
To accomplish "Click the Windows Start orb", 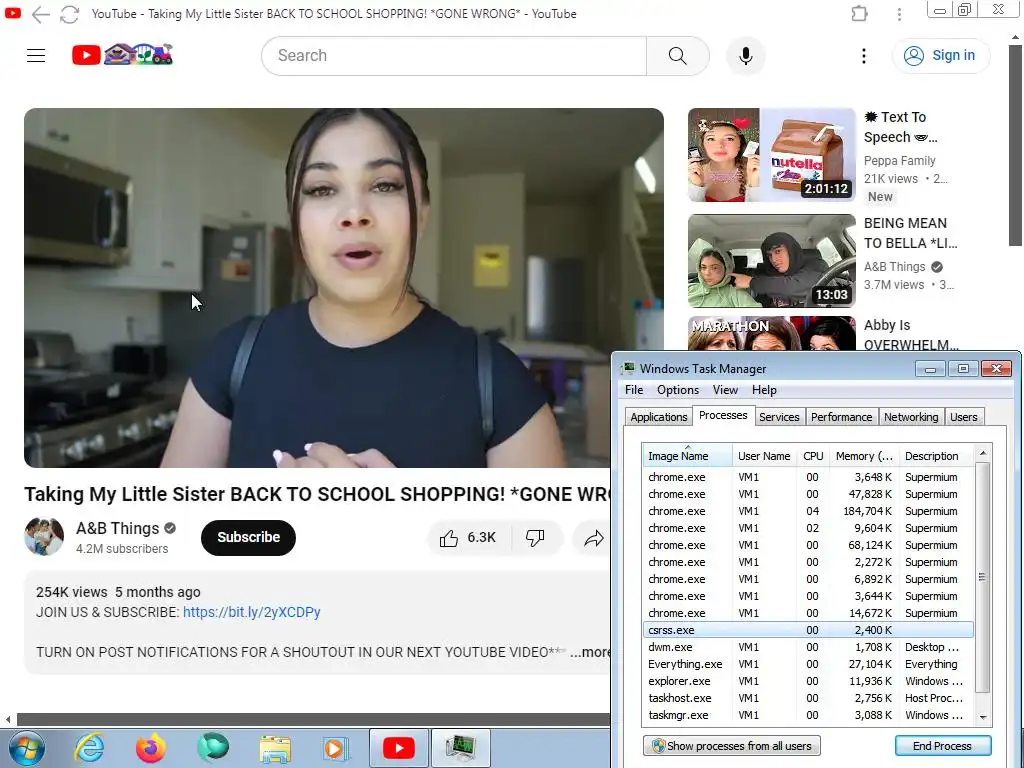I will pos(26,748).
